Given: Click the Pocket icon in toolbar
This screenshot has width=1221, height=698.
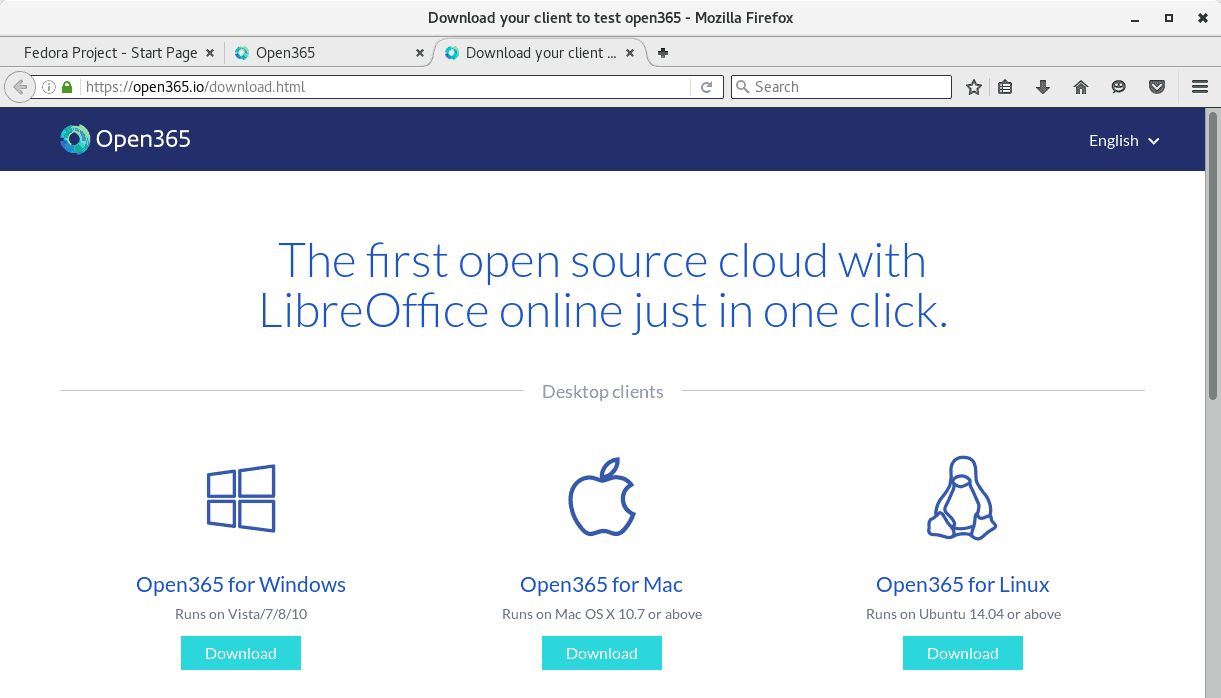Looking at the screenshot, I should (x=1157, y=87).
